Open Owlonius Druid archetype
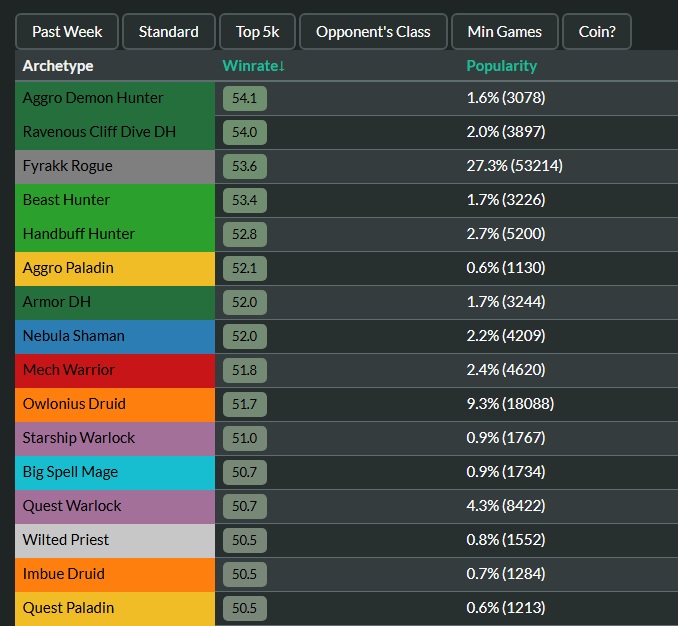This screenshot has height=626, width=678. coord(115,405)
